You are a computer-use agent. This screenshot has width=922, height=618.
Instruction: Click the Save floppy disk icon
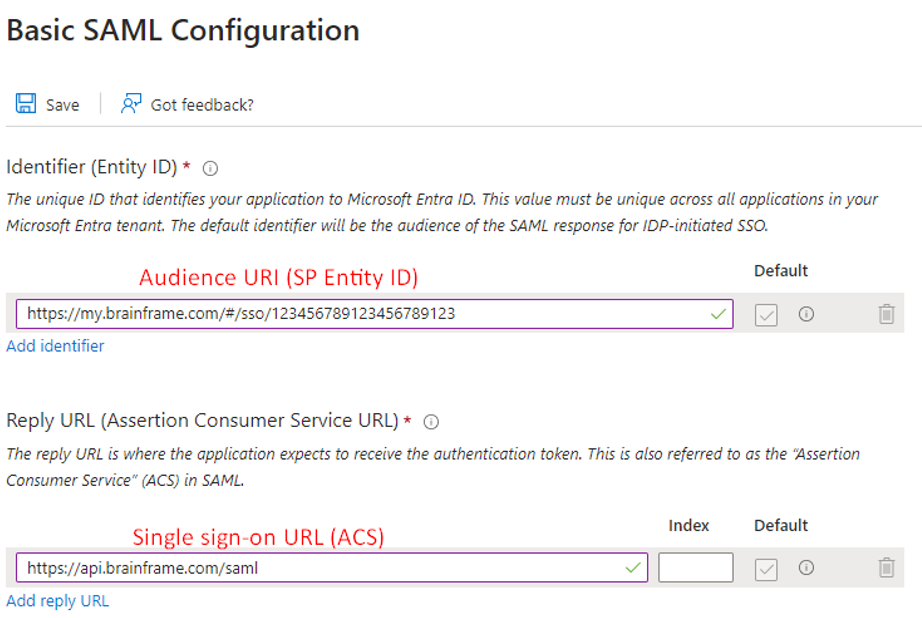click(26, 104)
